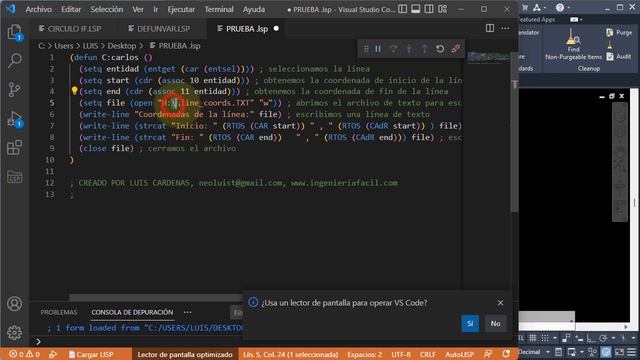Open the Selección menu

107,9
